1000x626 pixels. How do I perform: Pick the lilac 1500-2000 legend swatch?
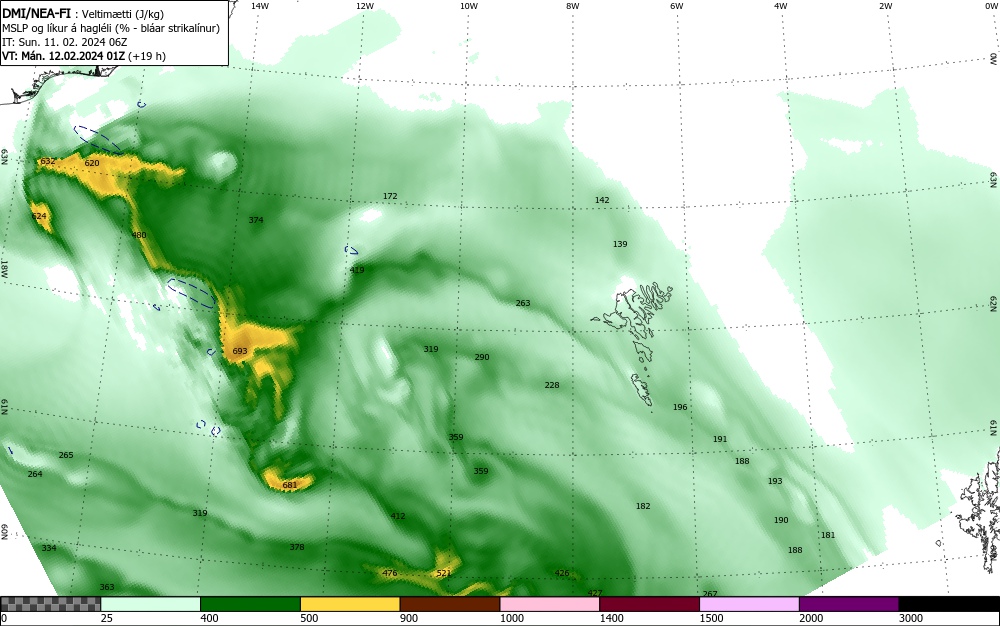pyautogui.click(x=749, y=604)
